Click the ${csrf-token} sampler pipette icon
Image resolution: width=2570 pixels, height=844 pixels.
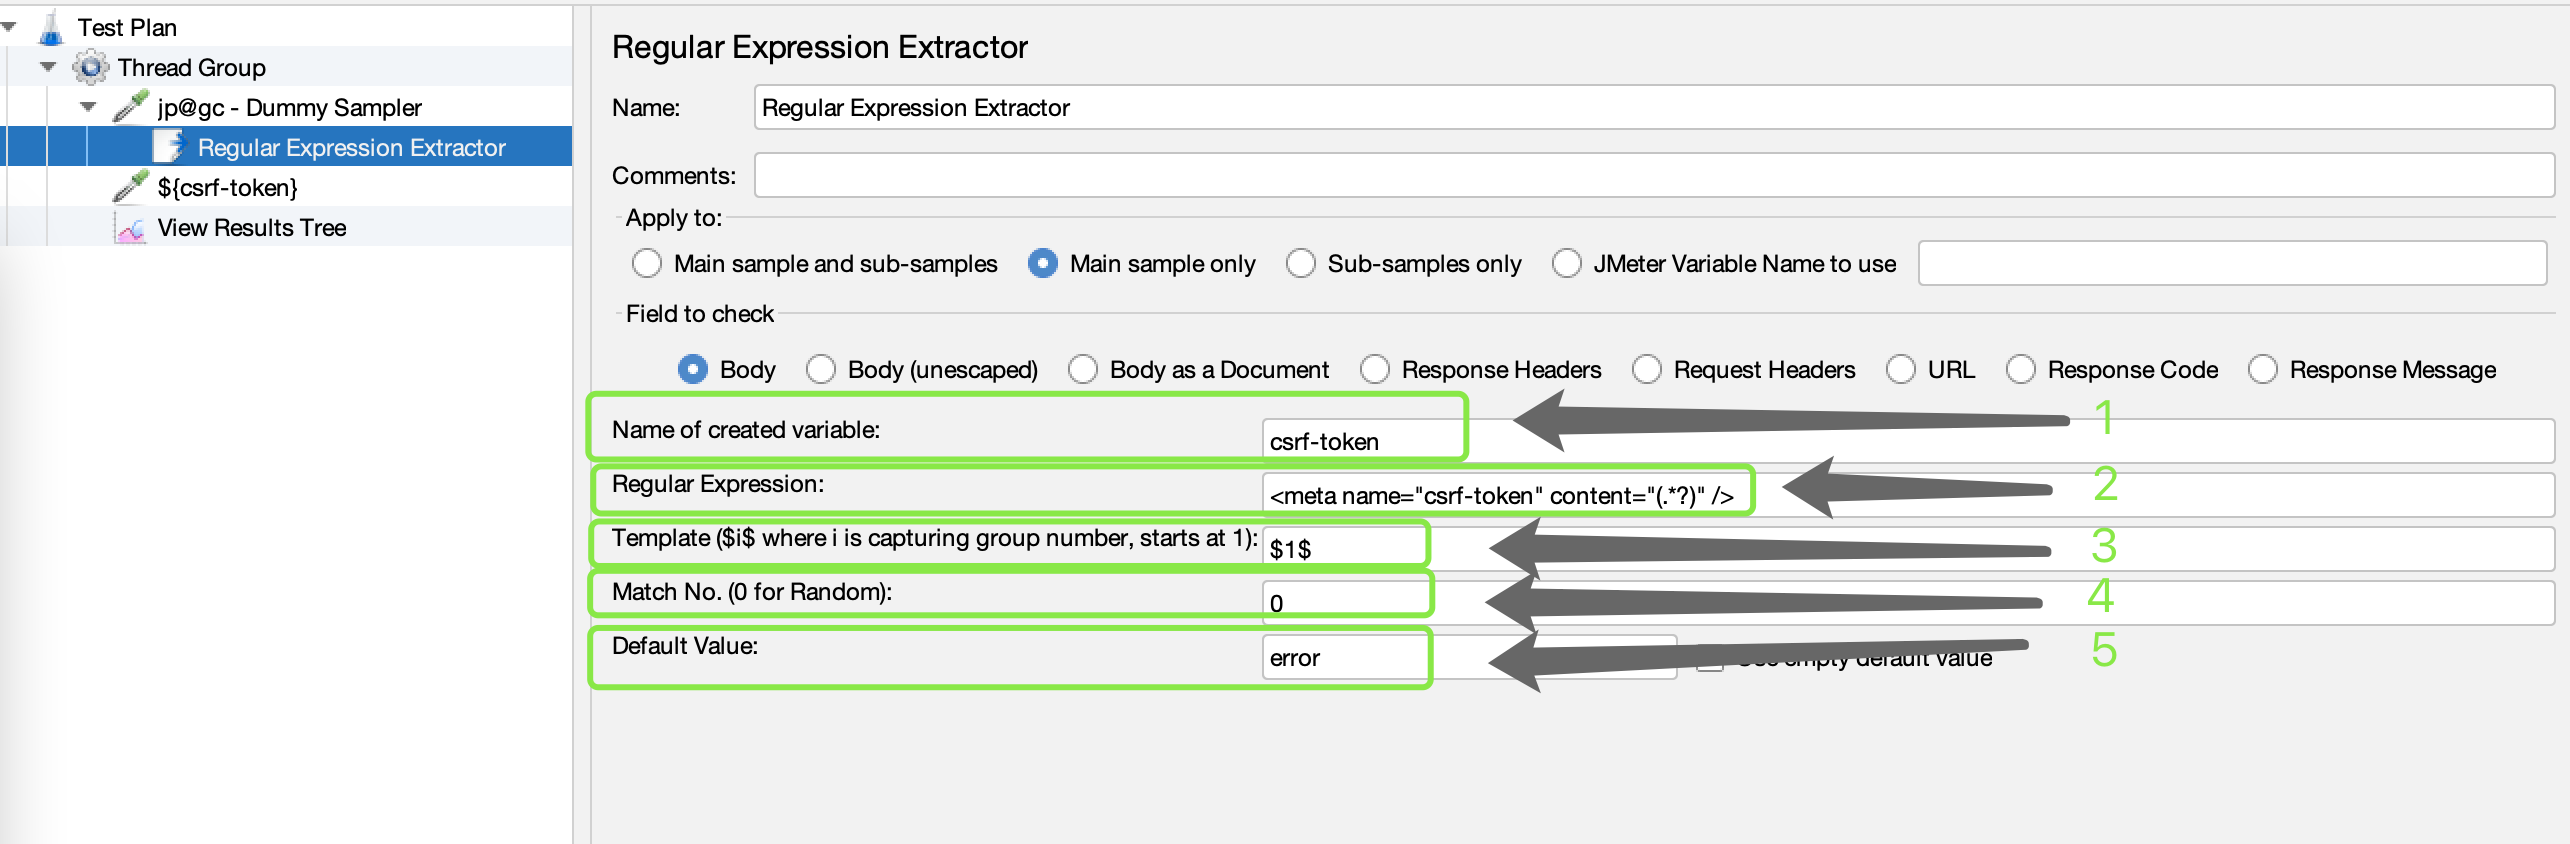click(x=131, y=187)
